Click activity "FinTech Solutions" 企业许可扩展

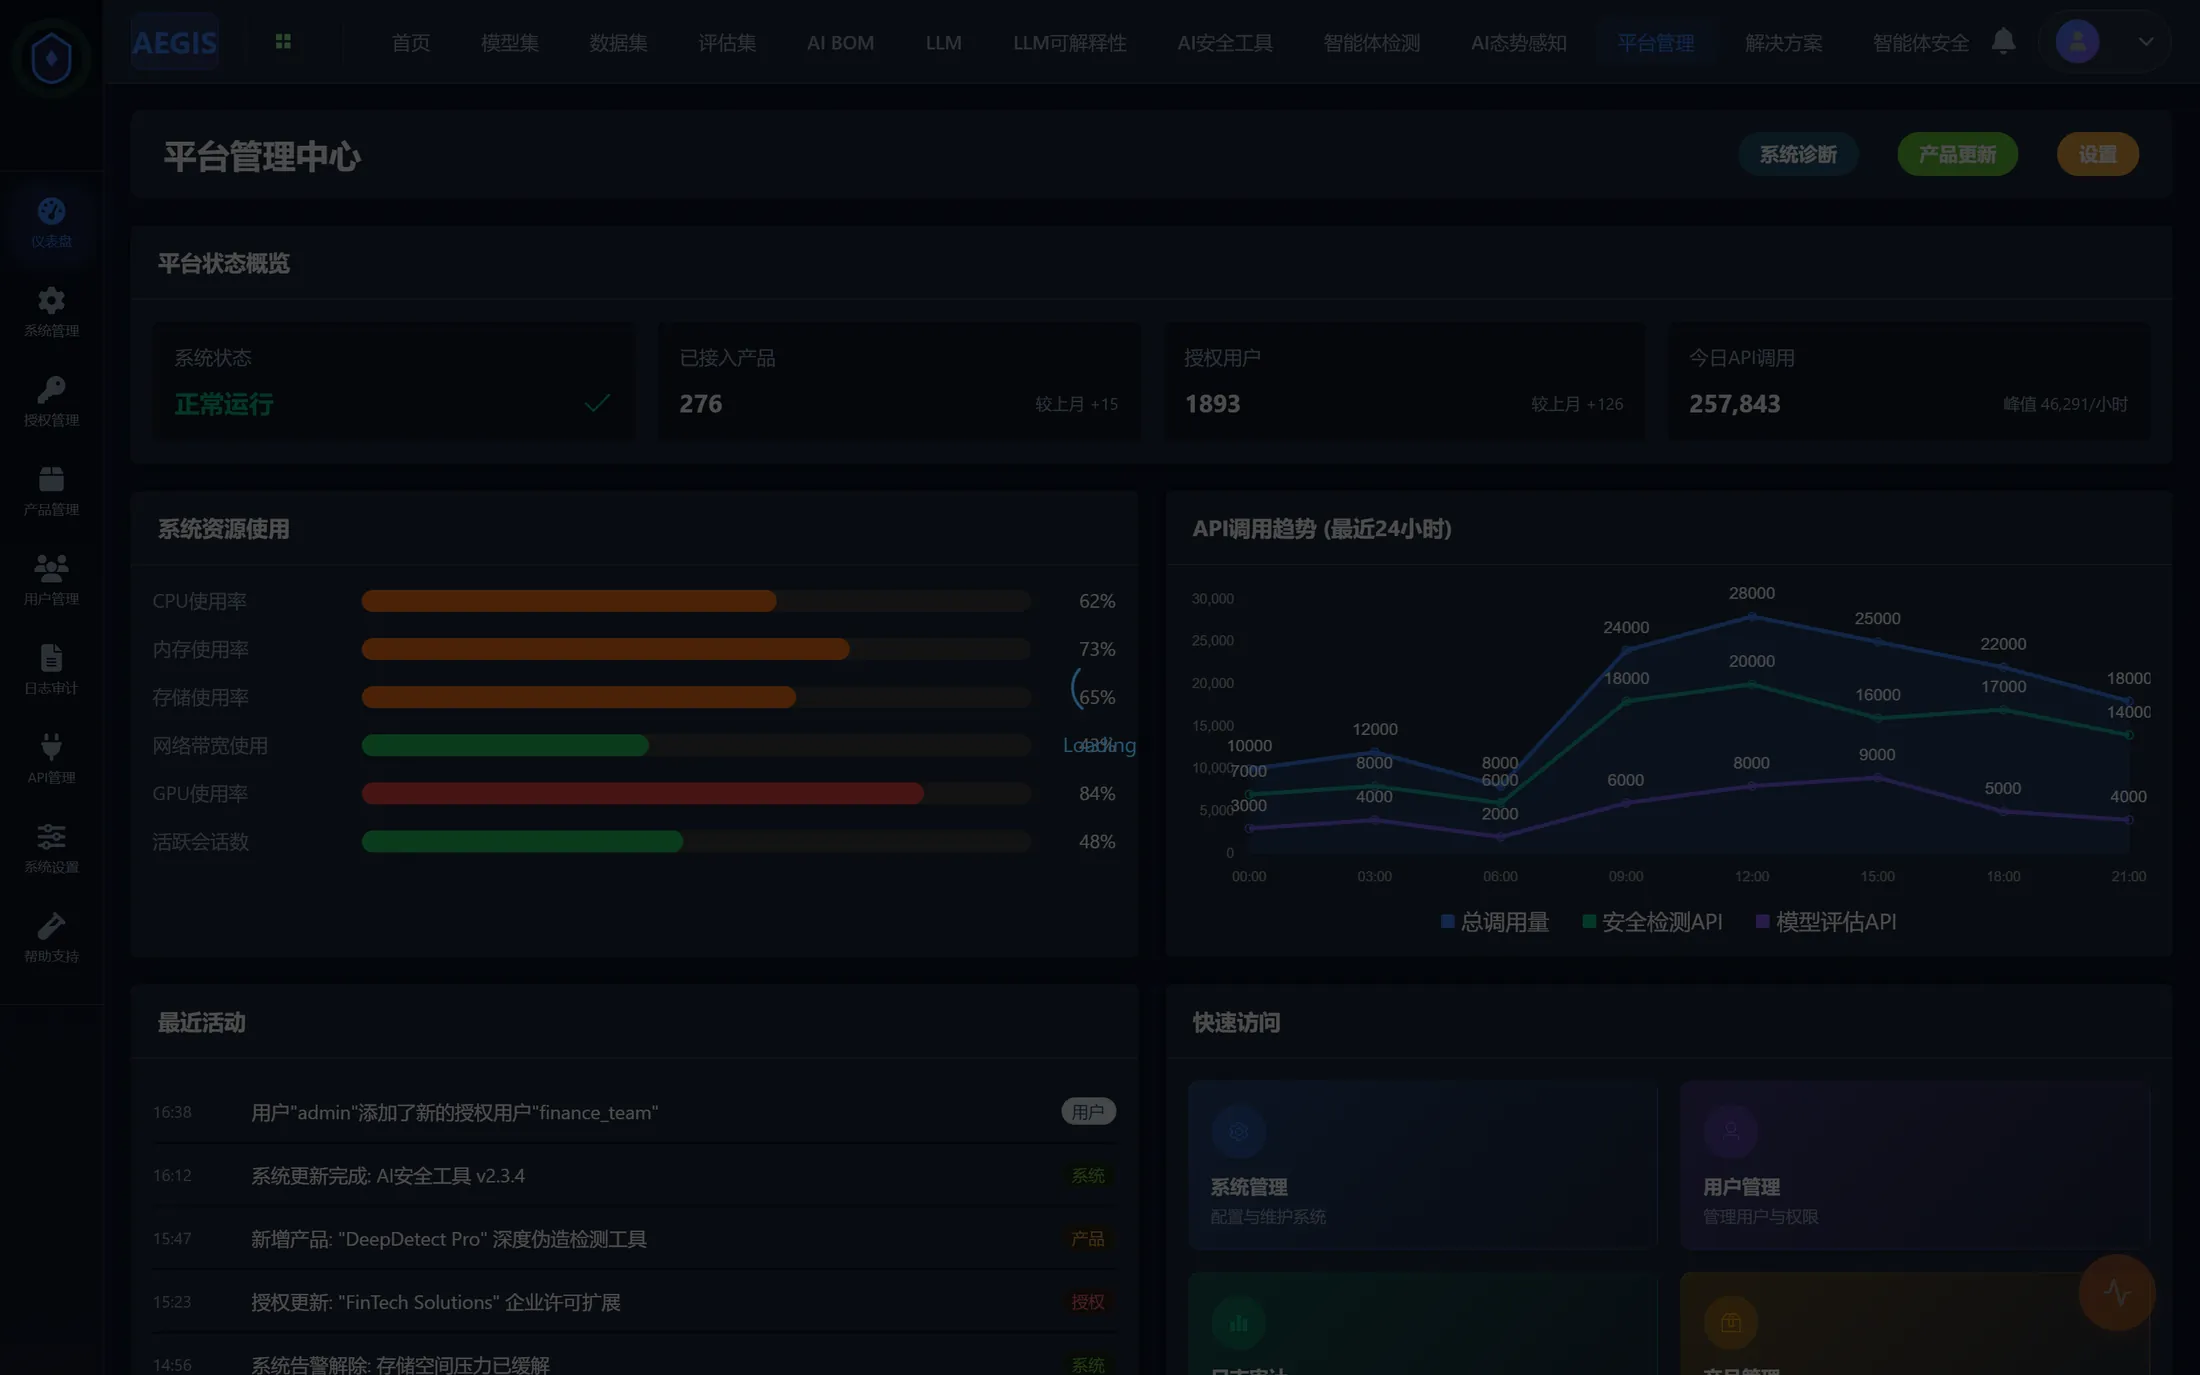(x=436, y=1302)
